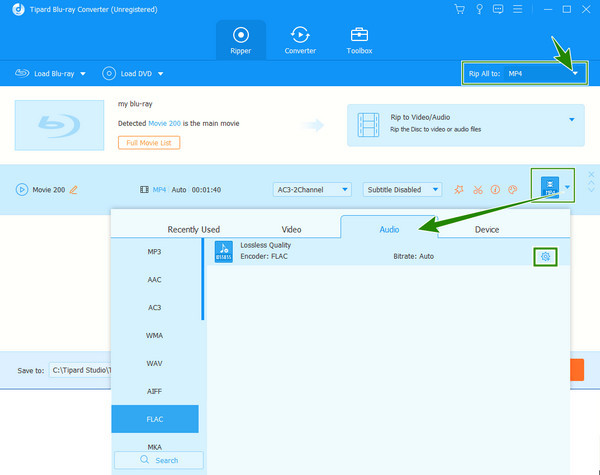The width and height of the screenshot is (600, 475).
Task: Select WMA in the format list
Action: point(155,335)
